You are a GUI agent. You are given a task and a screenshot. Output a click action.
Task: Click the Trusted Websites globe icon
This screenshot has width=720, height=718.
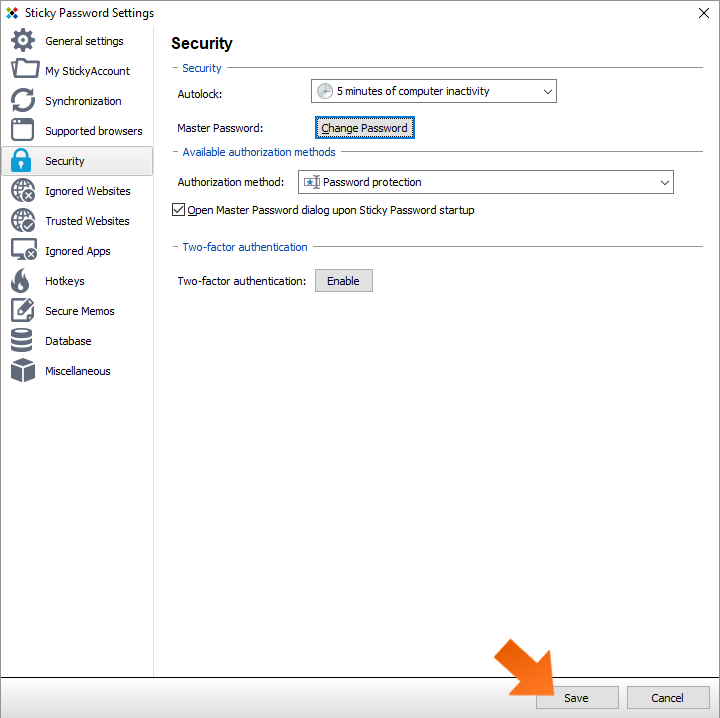23,220
